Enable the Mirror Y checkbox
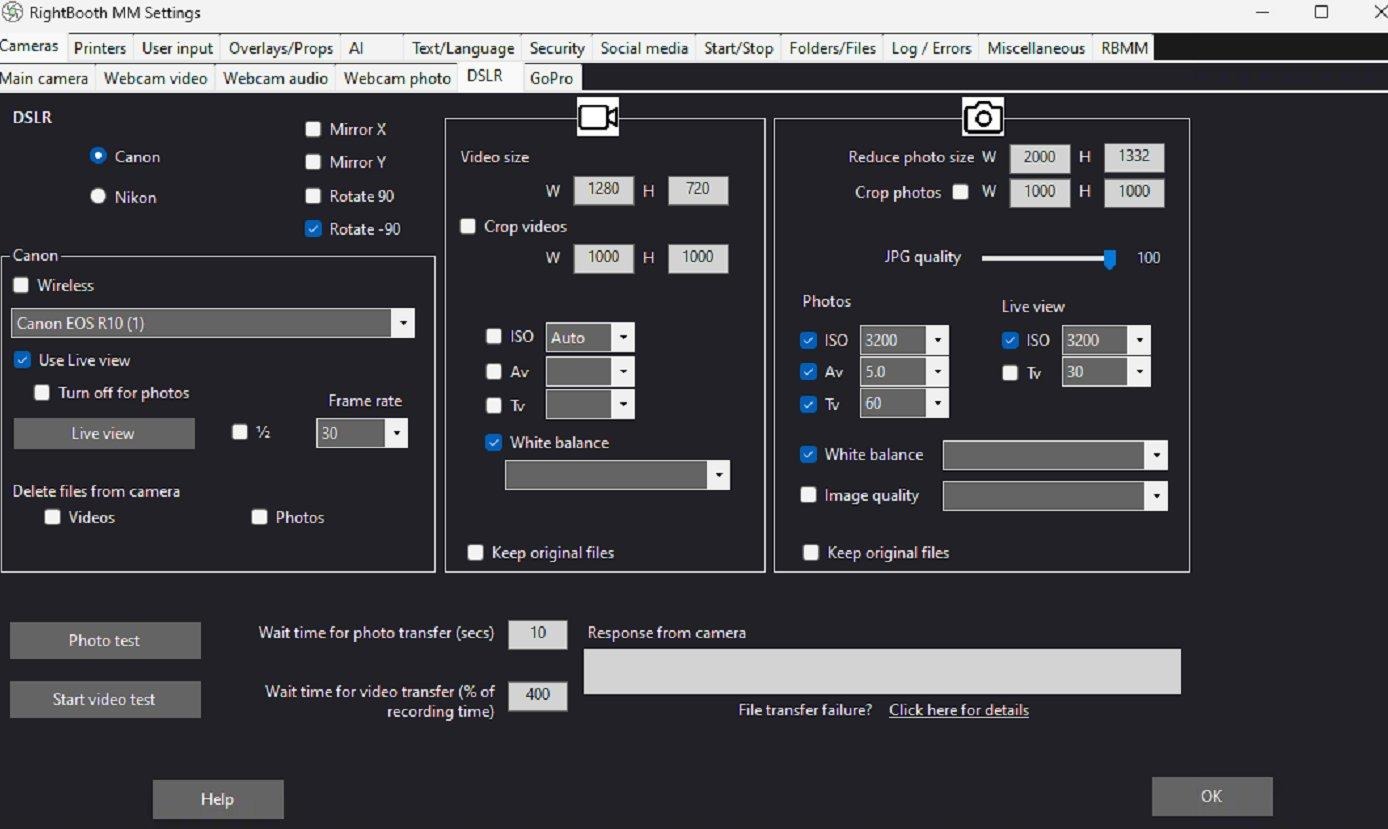This screenshot has width=1388, height=829. tap(313, 162)
